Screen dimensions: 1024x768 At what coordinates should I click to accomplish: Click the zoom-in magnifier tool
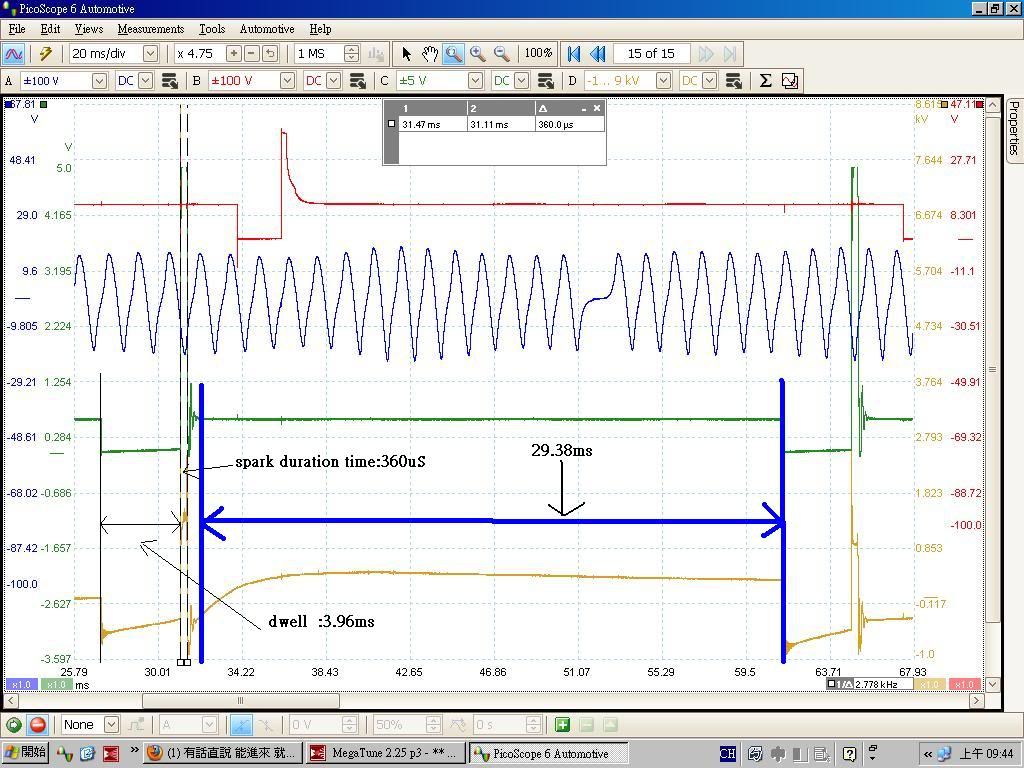coord(478,54)
